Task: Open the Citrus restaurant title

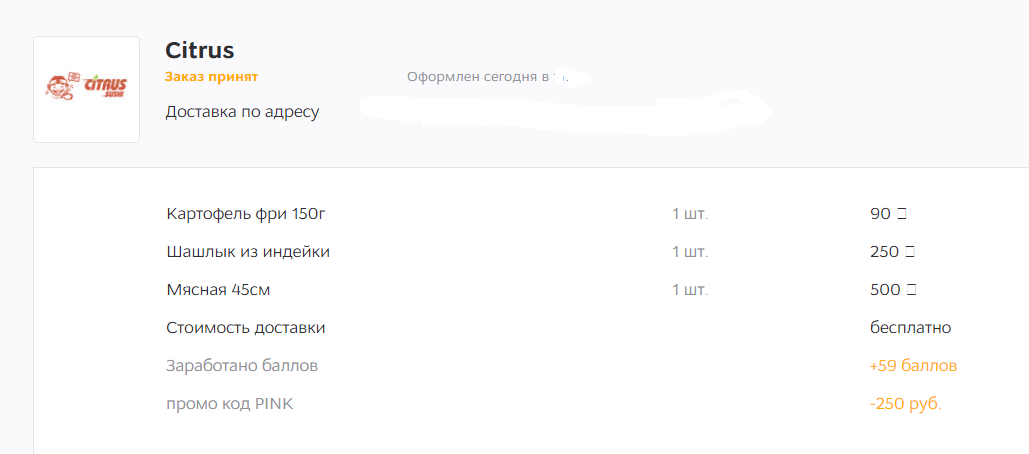Action: pyautogui.click(x=200, y=51)
